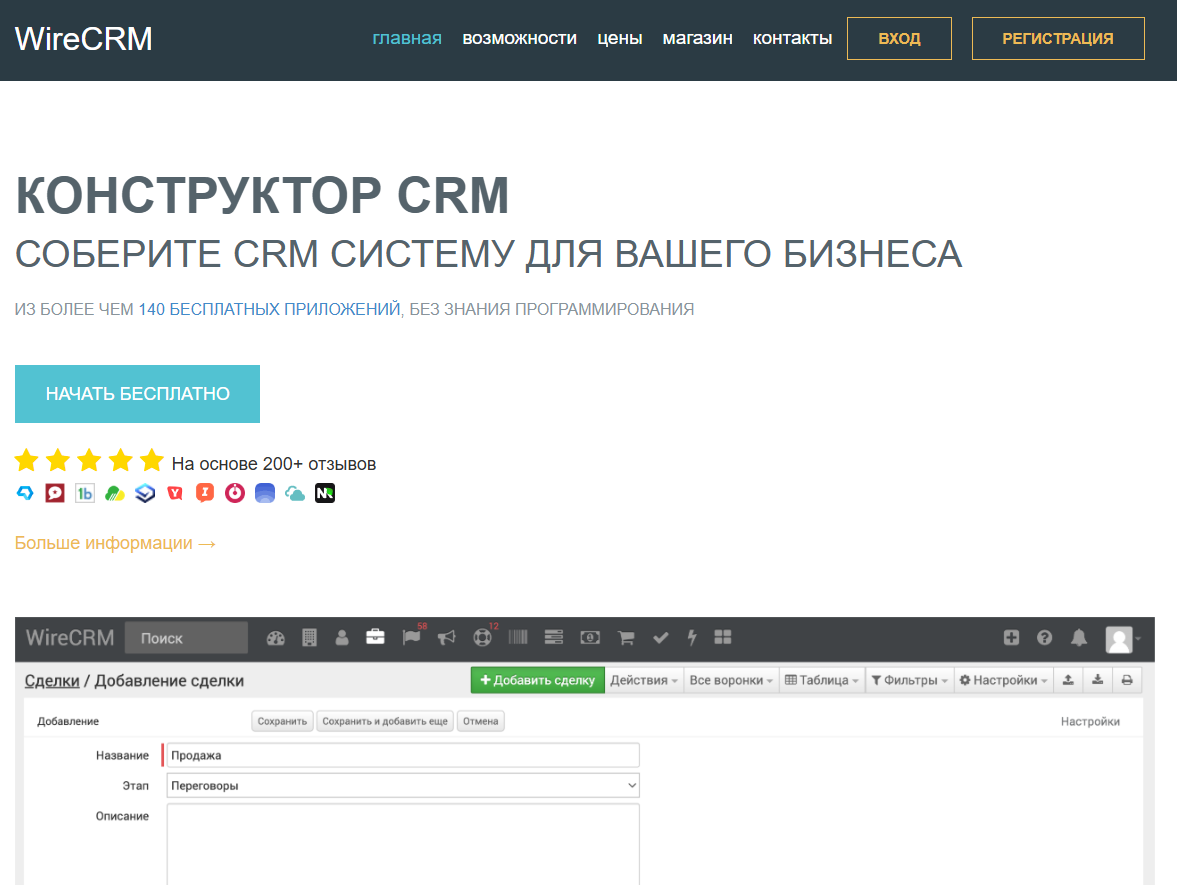1177x885 pixels.
Task: Open the lifebuoy support icon with badge 12
Action: pos(483,637)
